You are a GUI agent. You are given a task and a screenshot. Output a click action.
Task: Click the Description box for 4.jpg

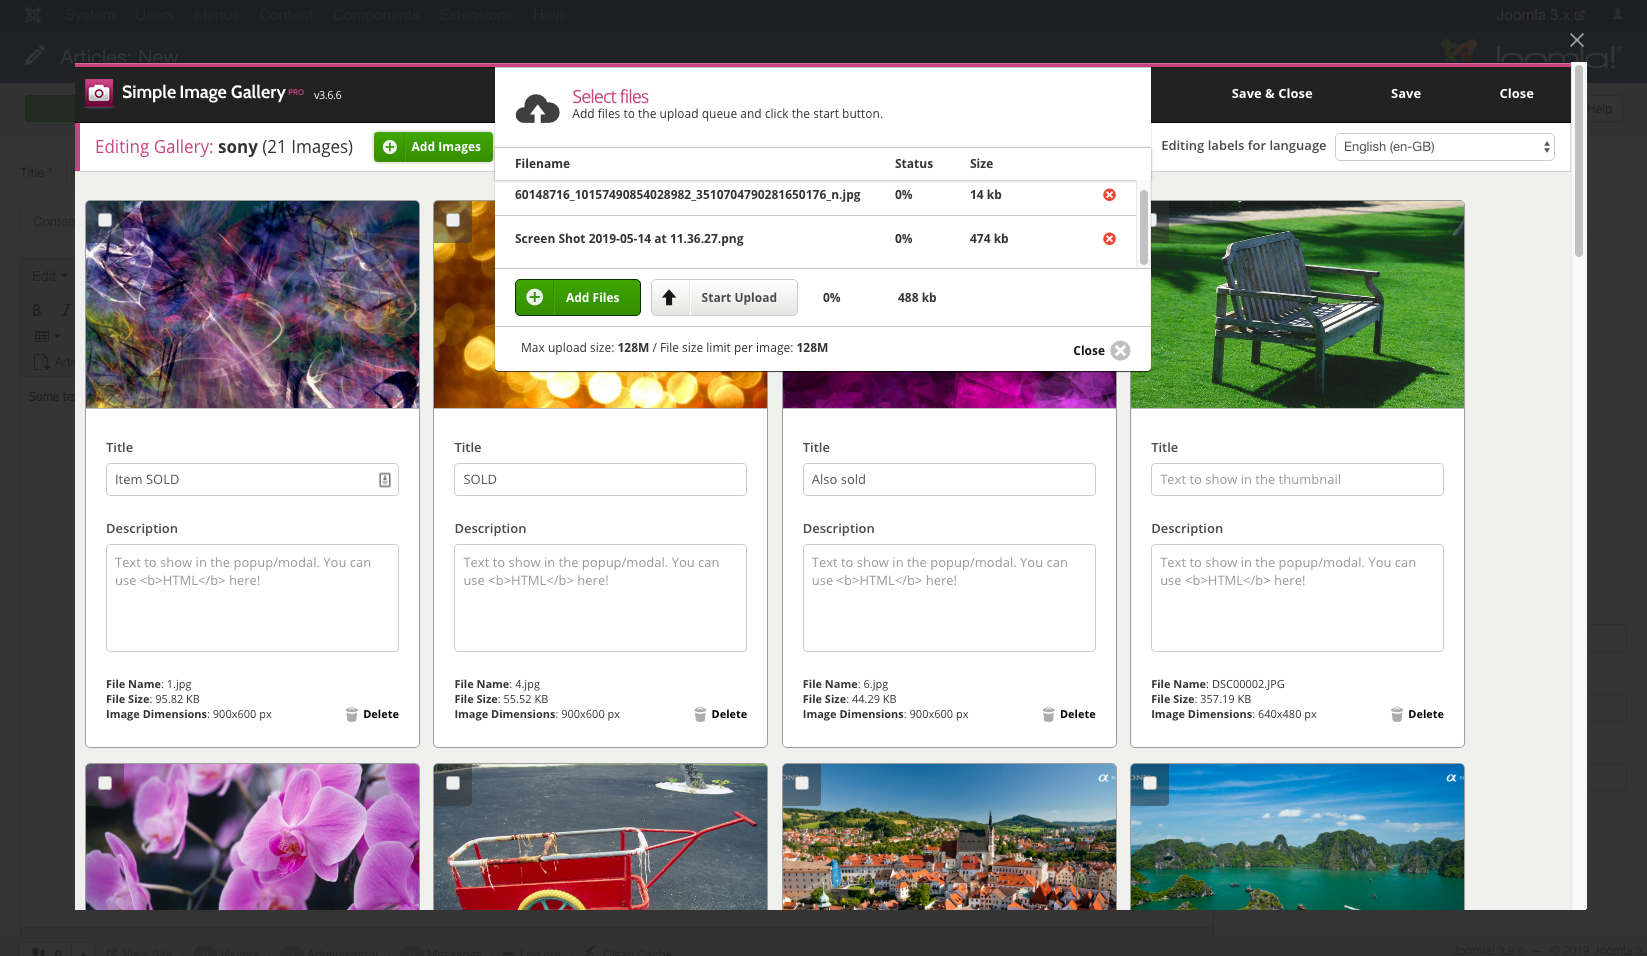click(600, 598)
